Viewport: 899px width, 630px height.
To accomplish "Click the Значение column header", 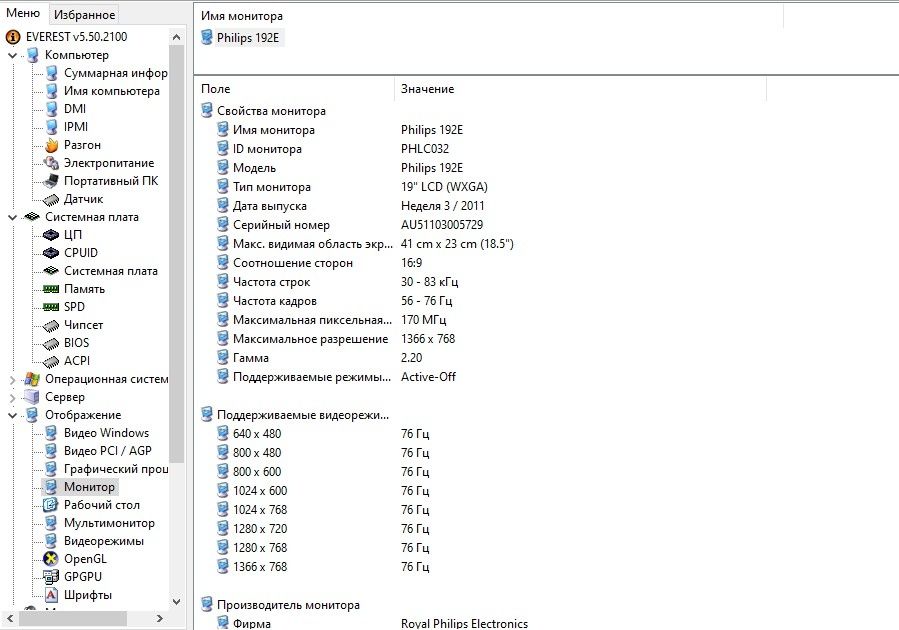I will pyautogui.click(x=580, y=89).
